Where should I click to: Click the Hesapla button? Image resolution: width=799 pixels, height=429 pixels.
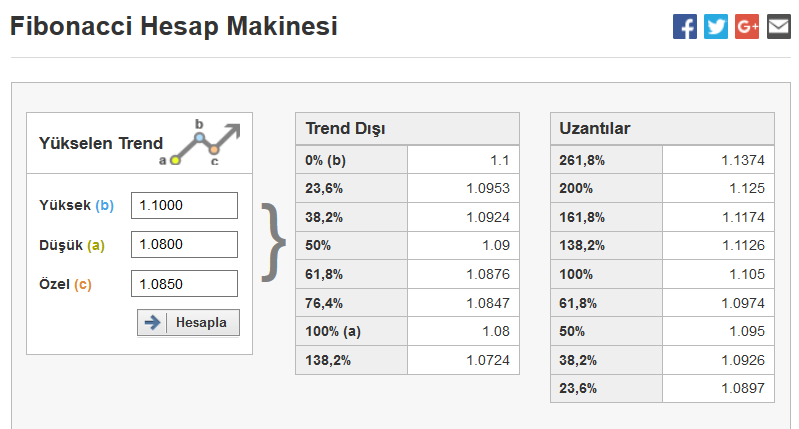coord(188,323)
